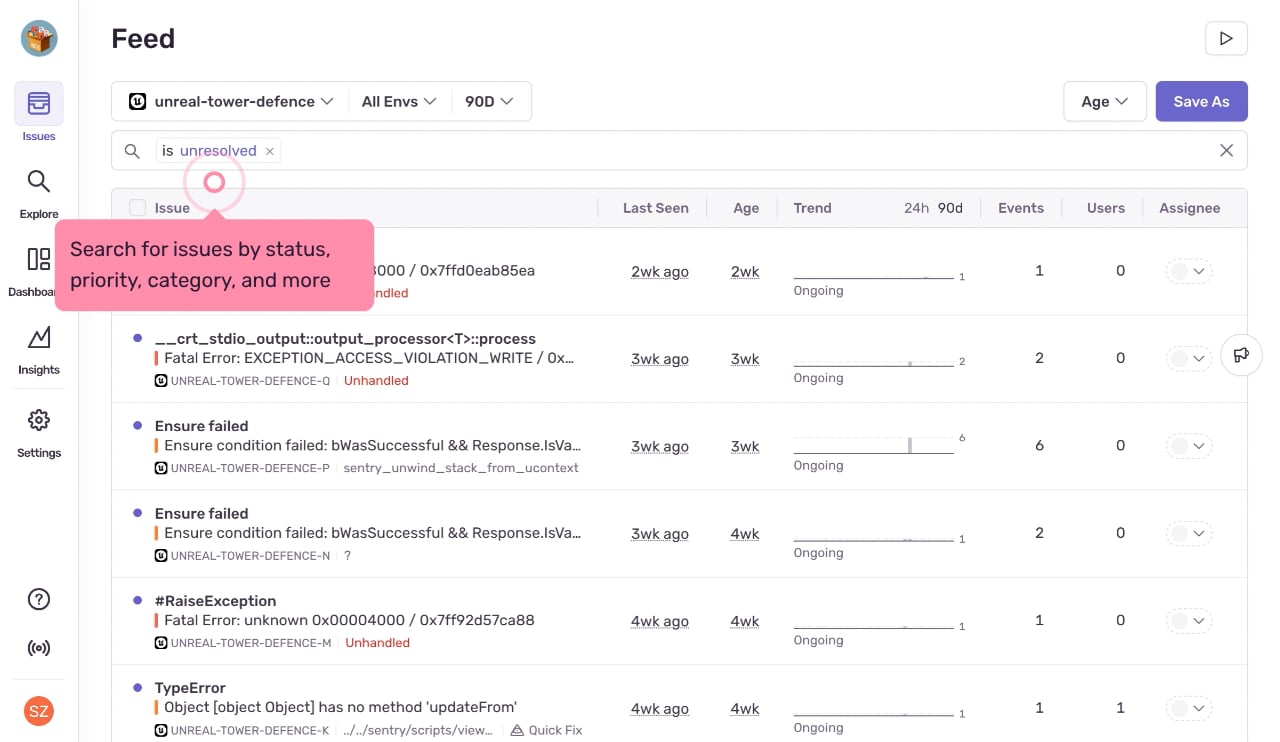Click the broadcast what's new icon
Image resolution: width=1280 pixels, height=742 pixels.
point(38,648)
